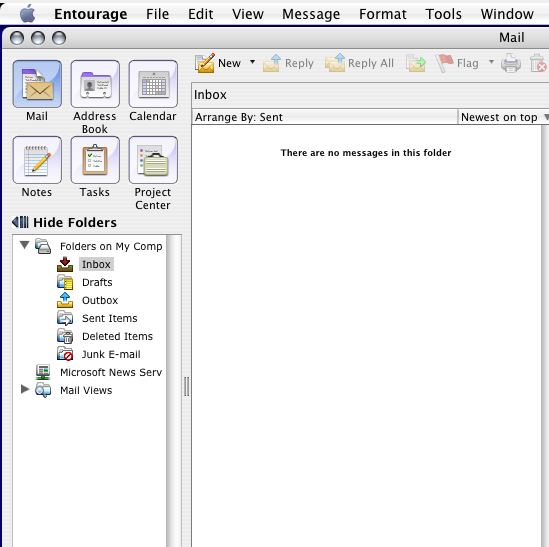Open the Tools menu

(x=443, y=14)
